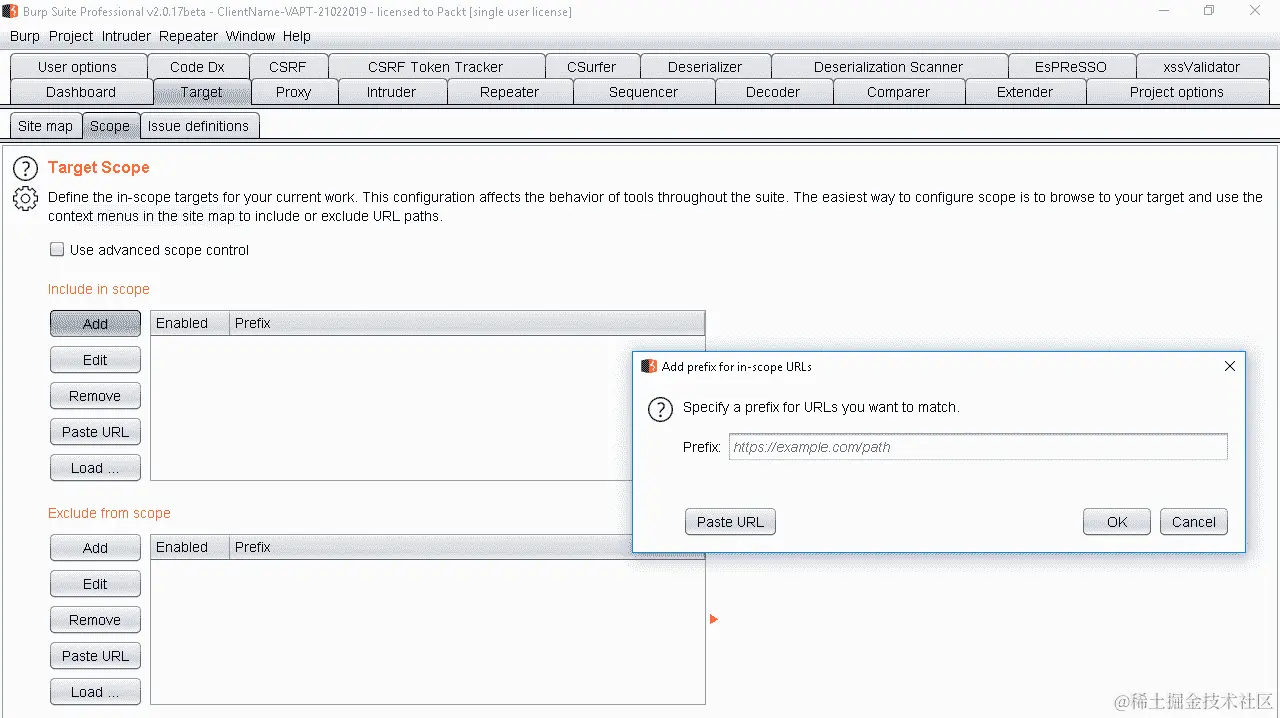Click Remove under Include in scope
1280x718 pixels.
point(95,396)
